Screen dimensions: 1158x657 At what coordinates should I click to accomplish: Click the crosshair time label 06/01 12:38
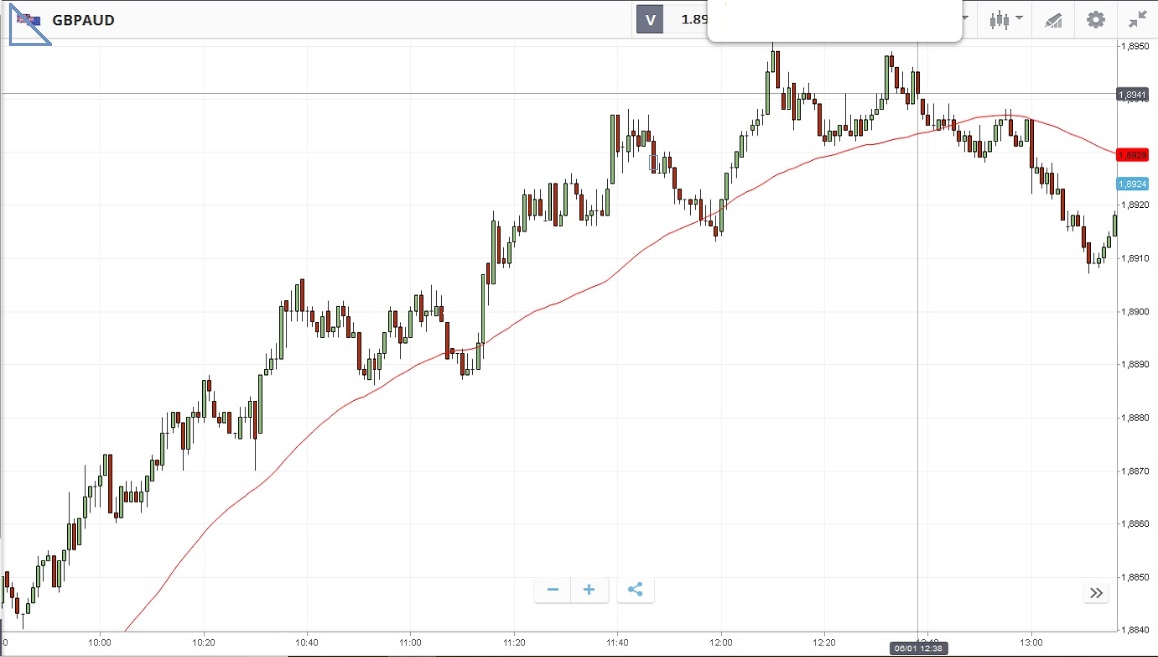click(x=916, y=648)
